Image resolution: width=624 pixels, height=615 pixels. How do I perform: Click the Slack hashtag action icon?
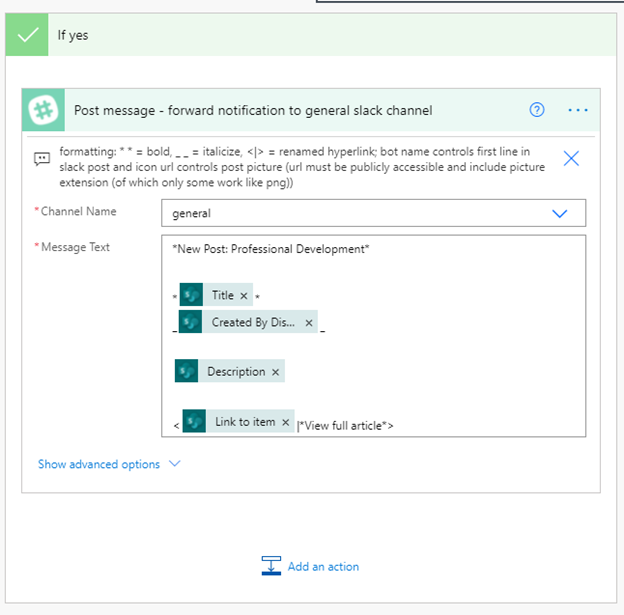43,110
